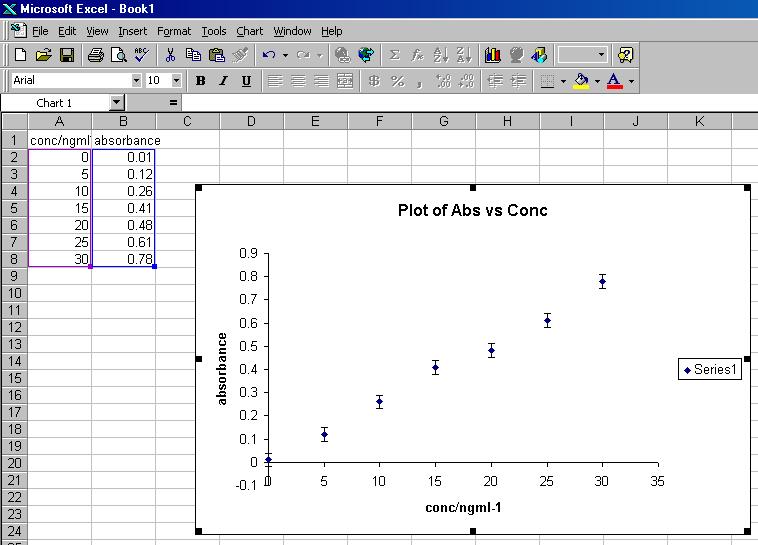Open the Undo history dropdown arrow
This screenshot has width=758, height=545.
click(285, 55)
